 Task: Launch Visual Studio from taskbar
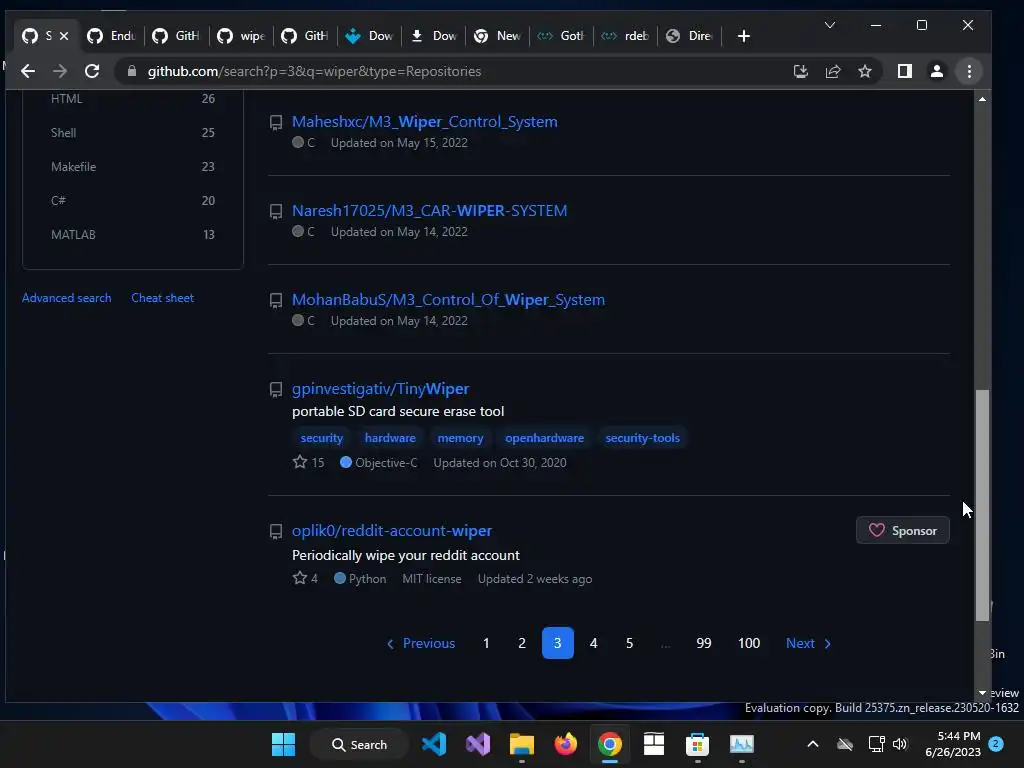478,744
